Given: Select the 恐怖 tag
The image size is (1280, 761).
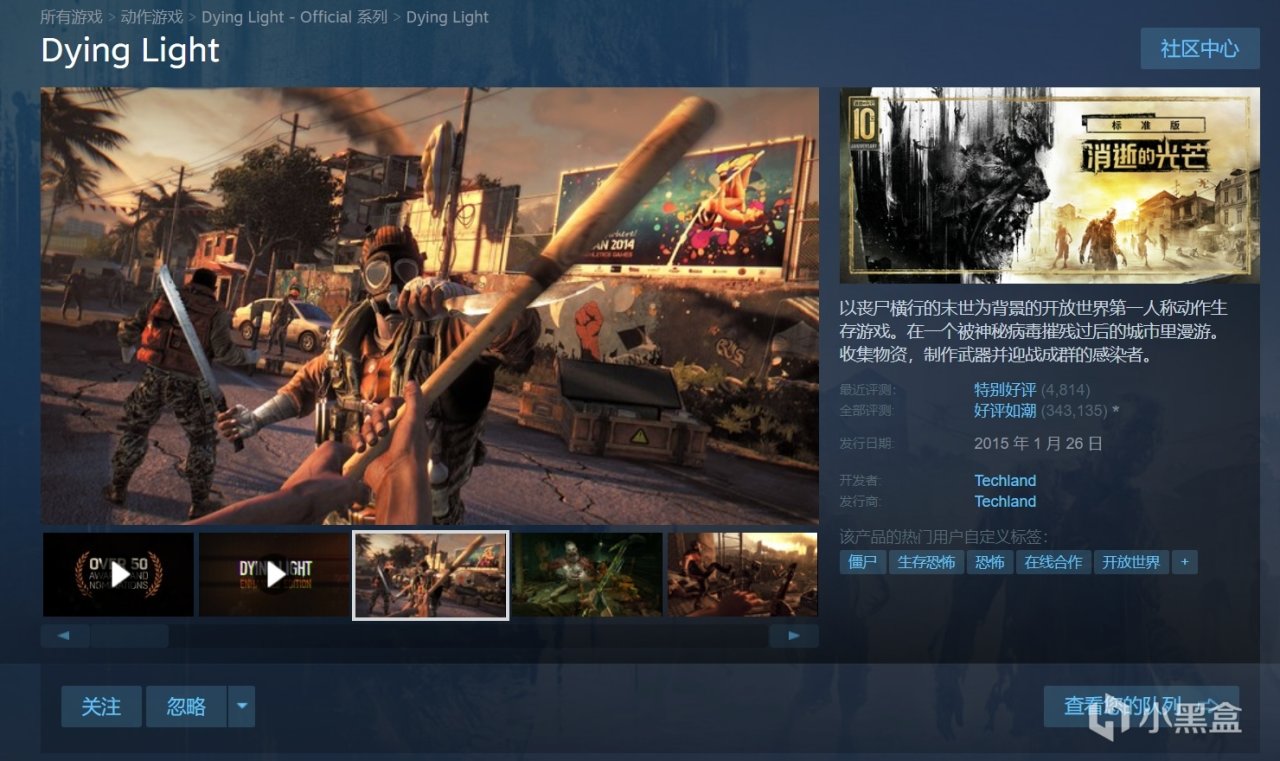Looking at the screenshot, I should coord(990,562).
